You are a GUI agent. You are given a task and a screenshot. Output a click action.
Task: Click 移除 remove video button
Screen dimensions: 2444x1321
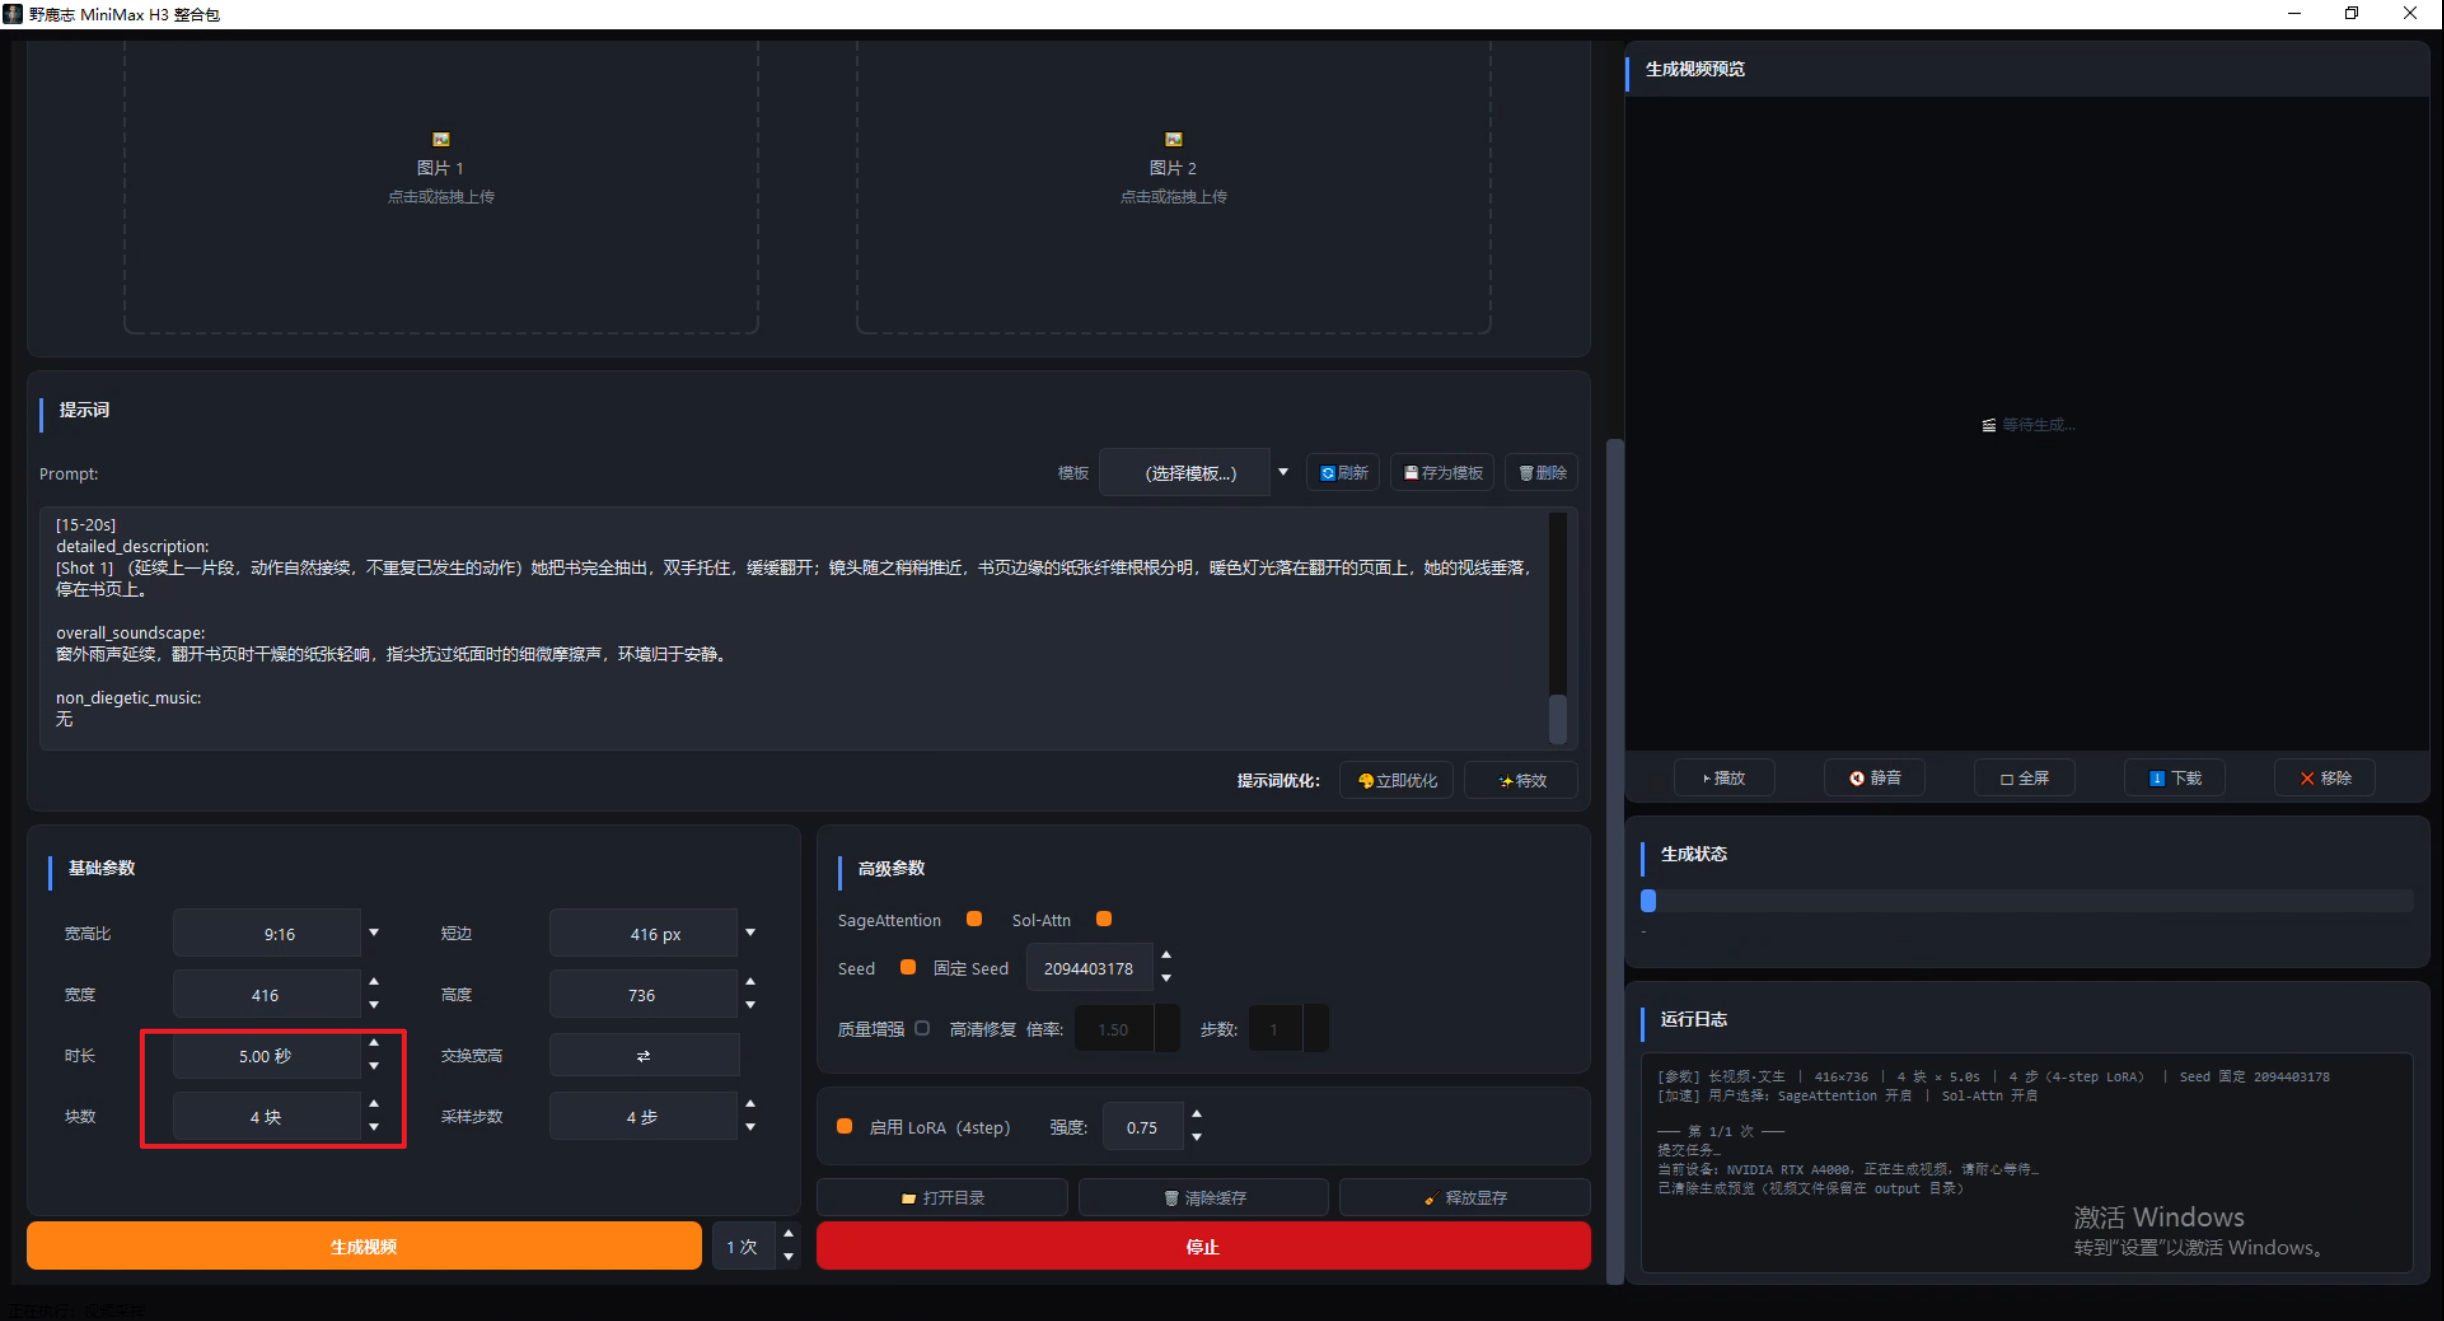click(x=2324, y=778)
